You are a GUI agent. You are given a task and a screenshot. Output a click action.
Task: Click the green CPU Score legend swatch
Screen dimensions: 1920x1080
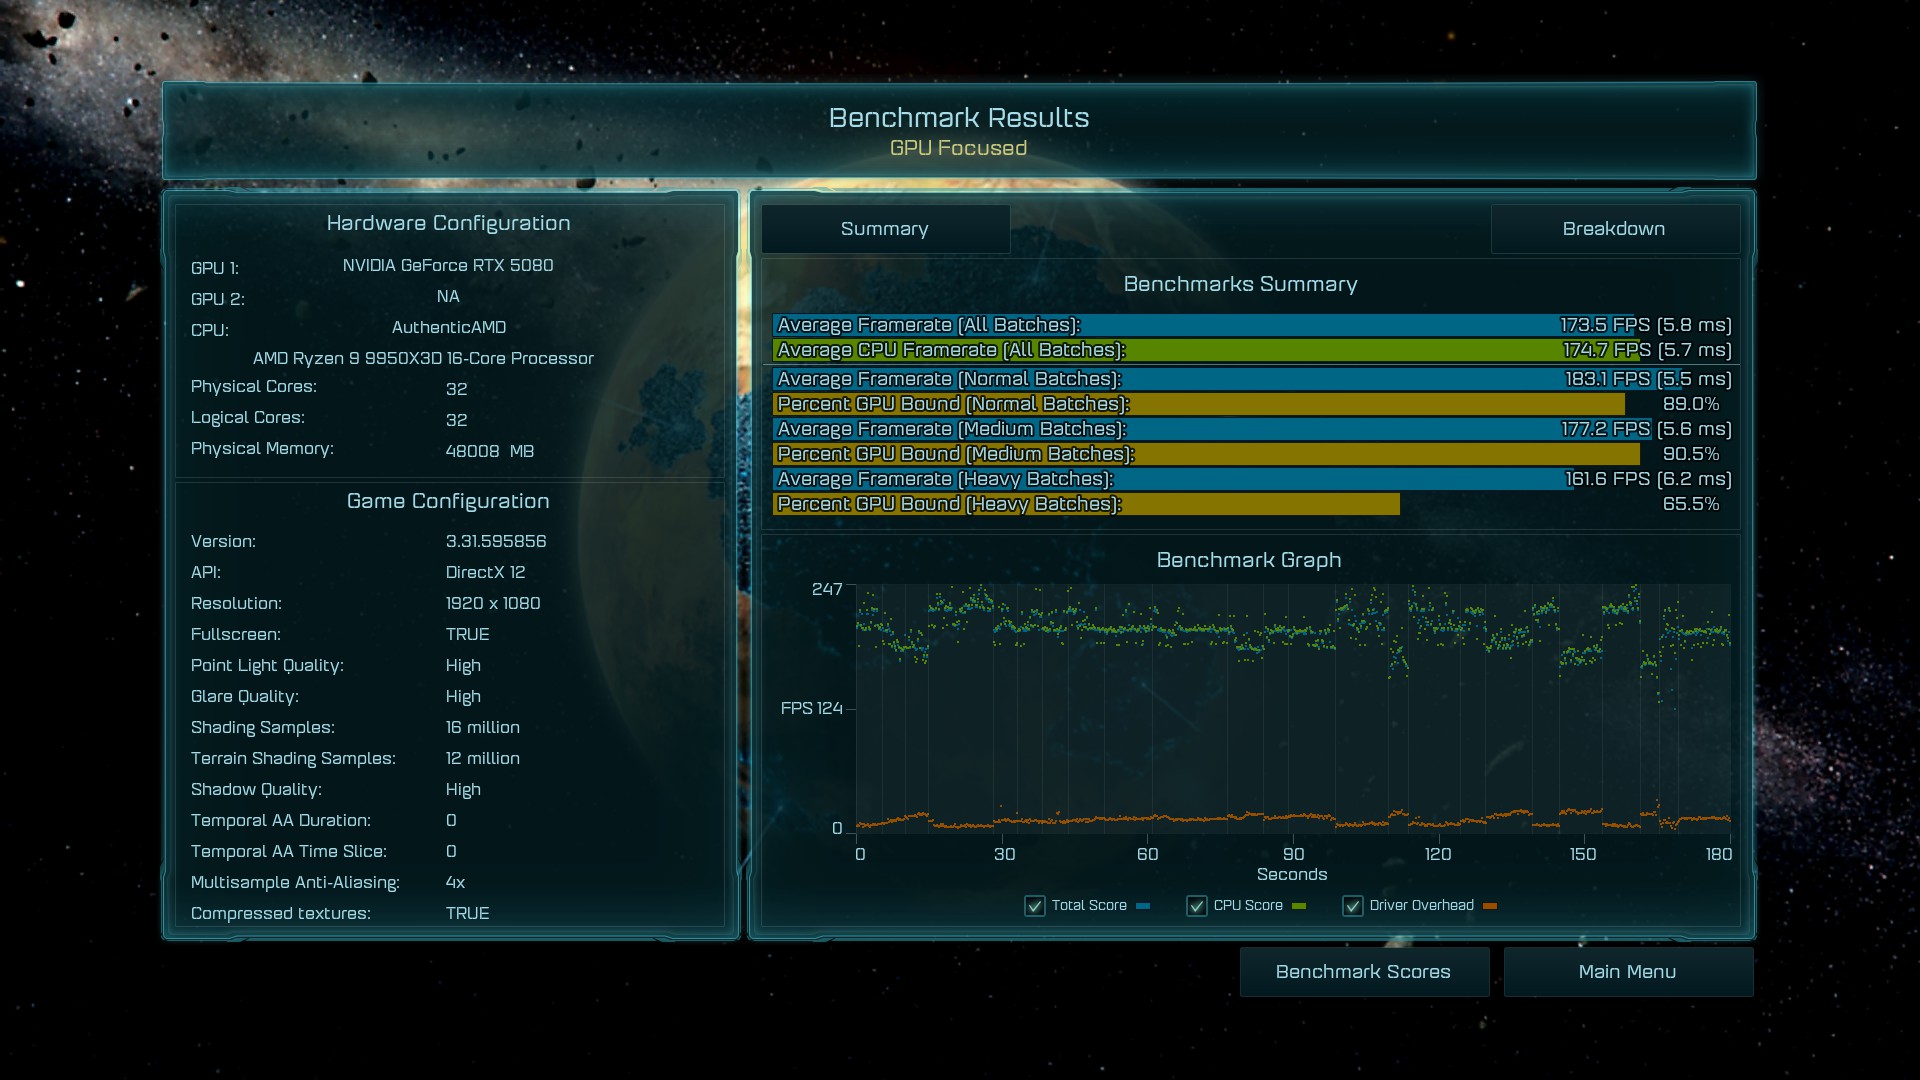click(1299, 906)
